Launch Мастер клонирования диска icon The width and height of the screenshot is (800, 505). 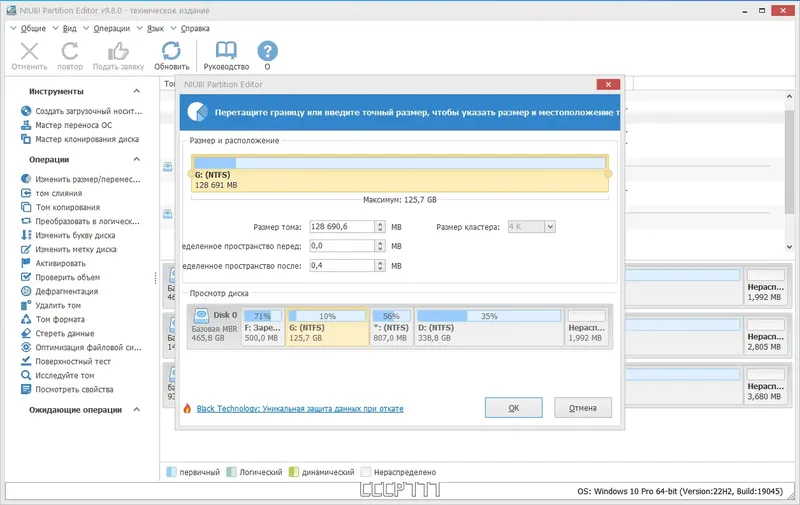coord(26,139)
